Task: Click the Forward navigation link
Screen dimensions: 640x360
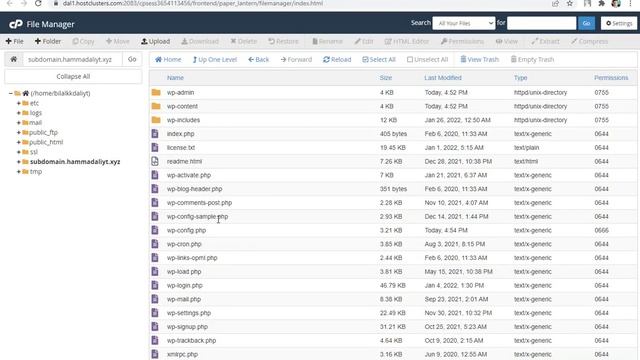Action: click(296, 60)
